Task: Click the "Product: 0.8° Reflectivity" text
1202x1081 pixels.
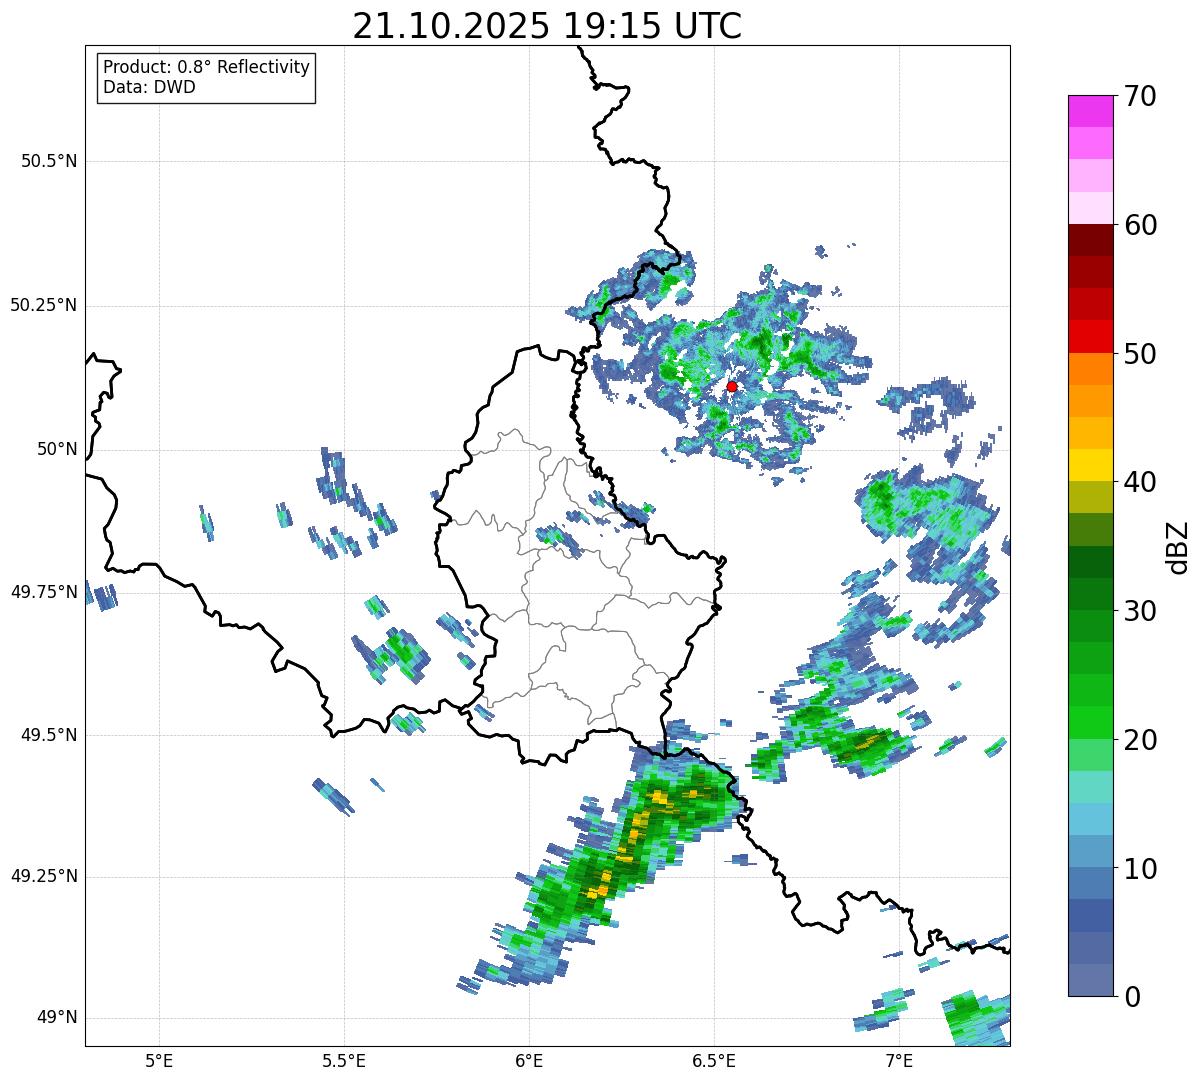Action: (207, 67)
